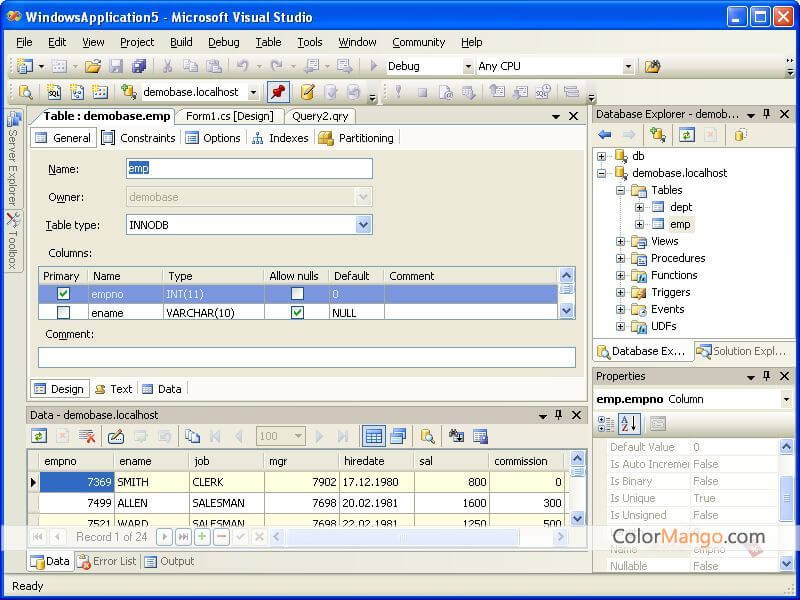Click down arrow of Columns list scrollbar
Image resolution: width=800 pixels, height=600 pixels.
pos(566,310)
